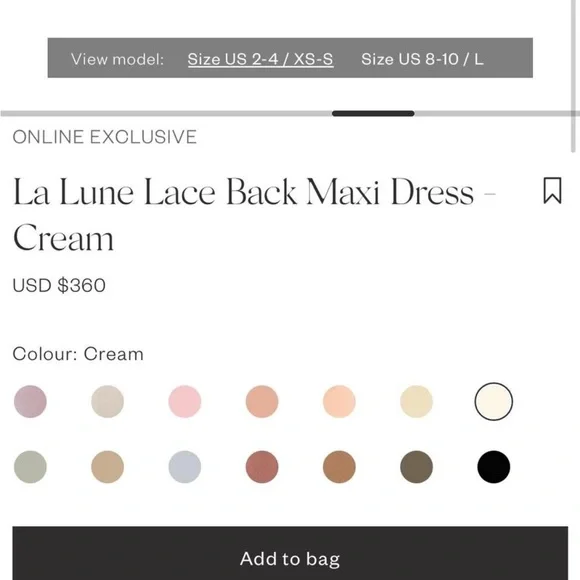
Task: Choose the sage green colour swatch
Action: pyautogui.click(x=30, y=467)
